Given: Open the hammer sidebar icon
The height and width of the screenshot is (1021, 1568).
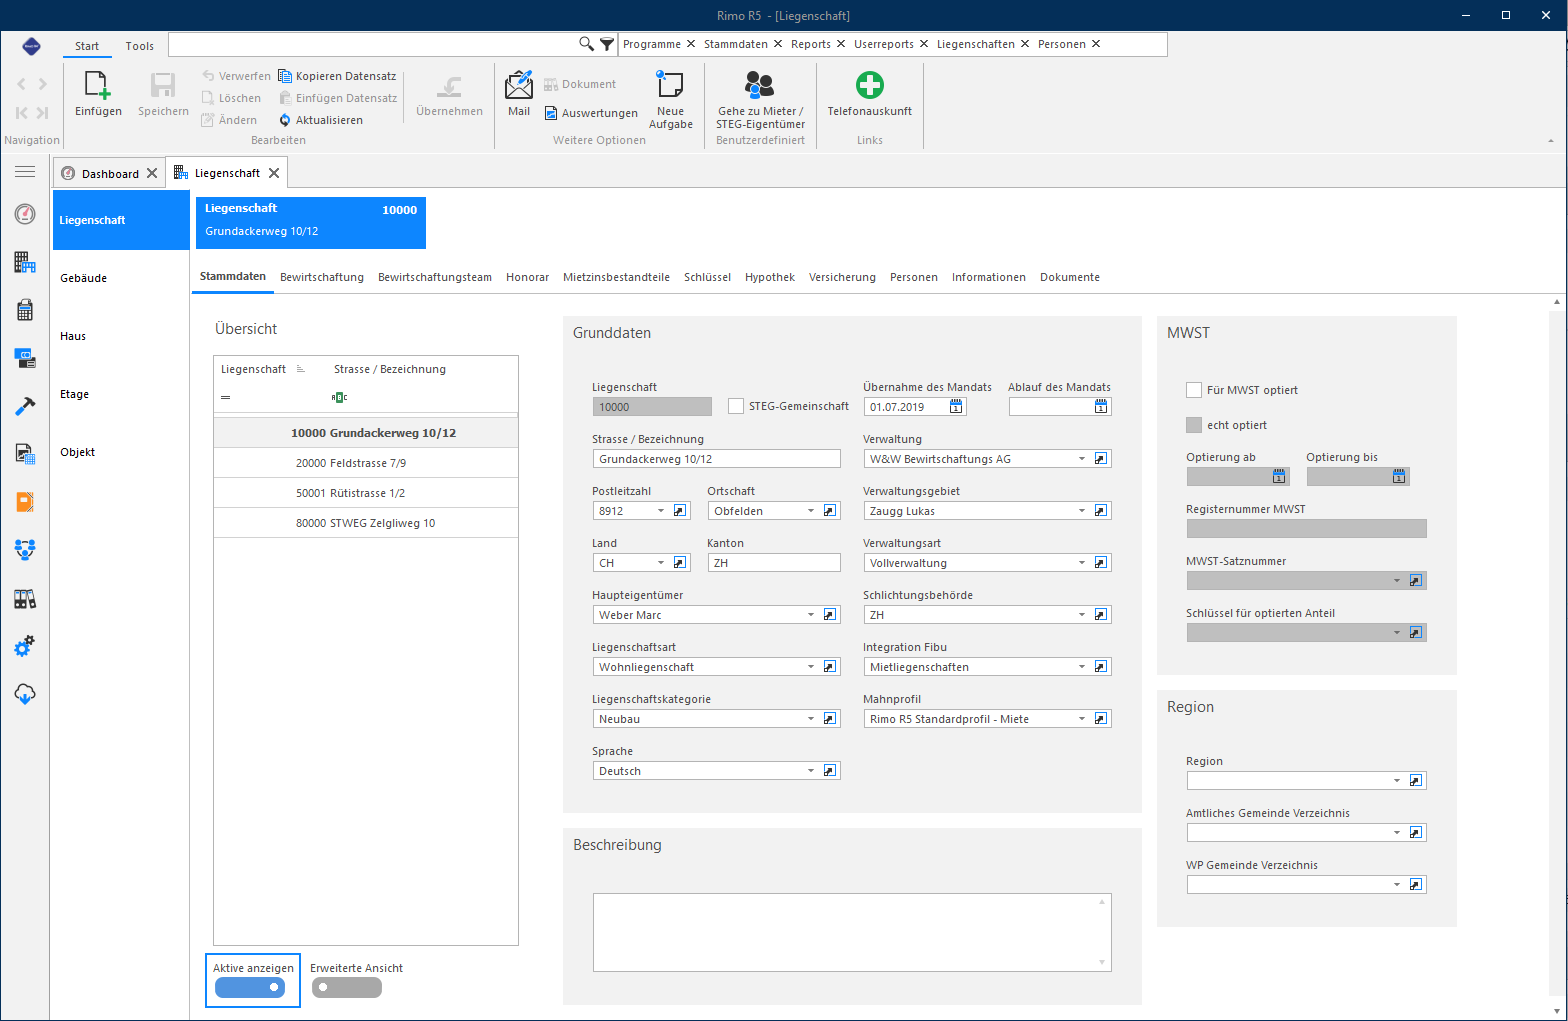Looking at the screenshot, I should [x=25, y=405].
